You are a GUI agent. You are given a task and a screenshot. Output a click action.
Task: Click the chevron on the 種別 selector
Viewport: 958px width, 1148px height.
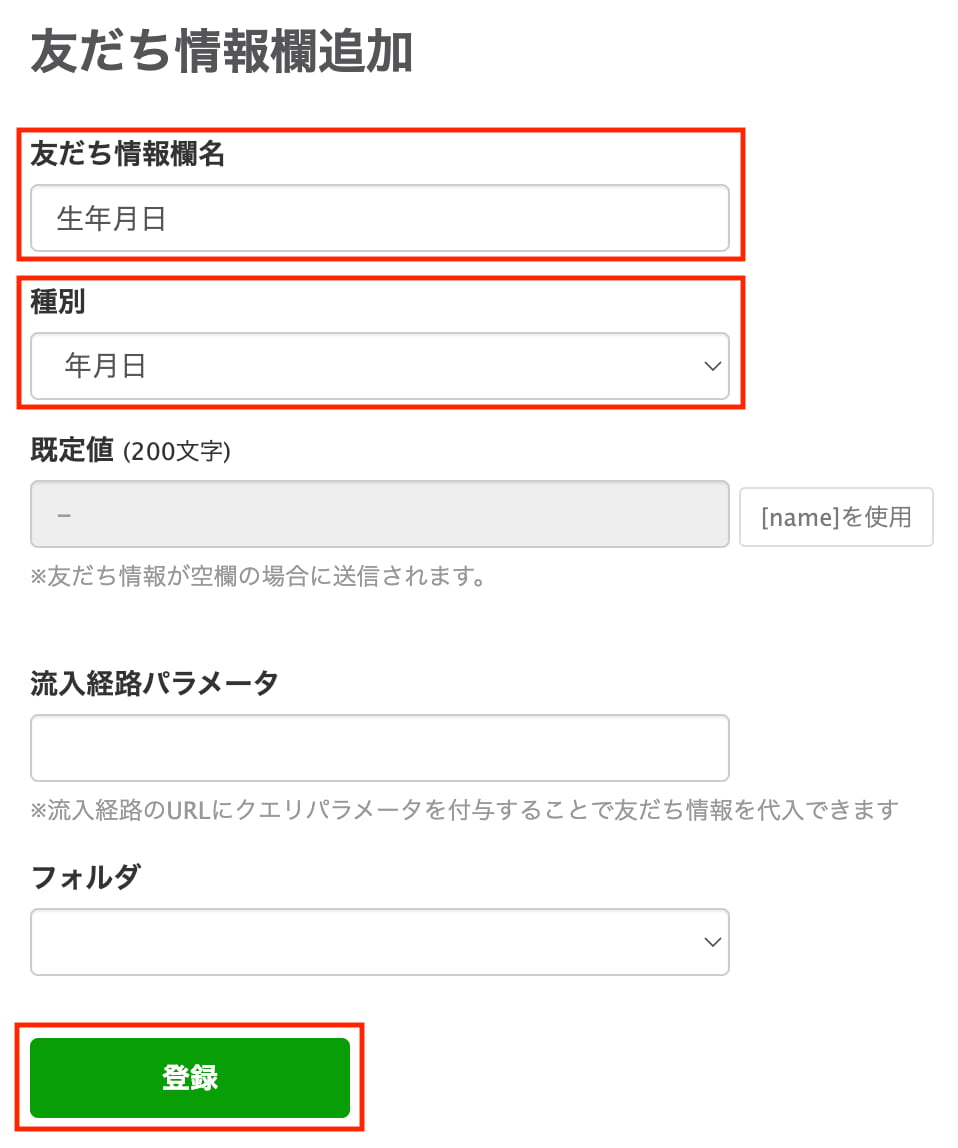pyautogui.click(x=711, y=366)
